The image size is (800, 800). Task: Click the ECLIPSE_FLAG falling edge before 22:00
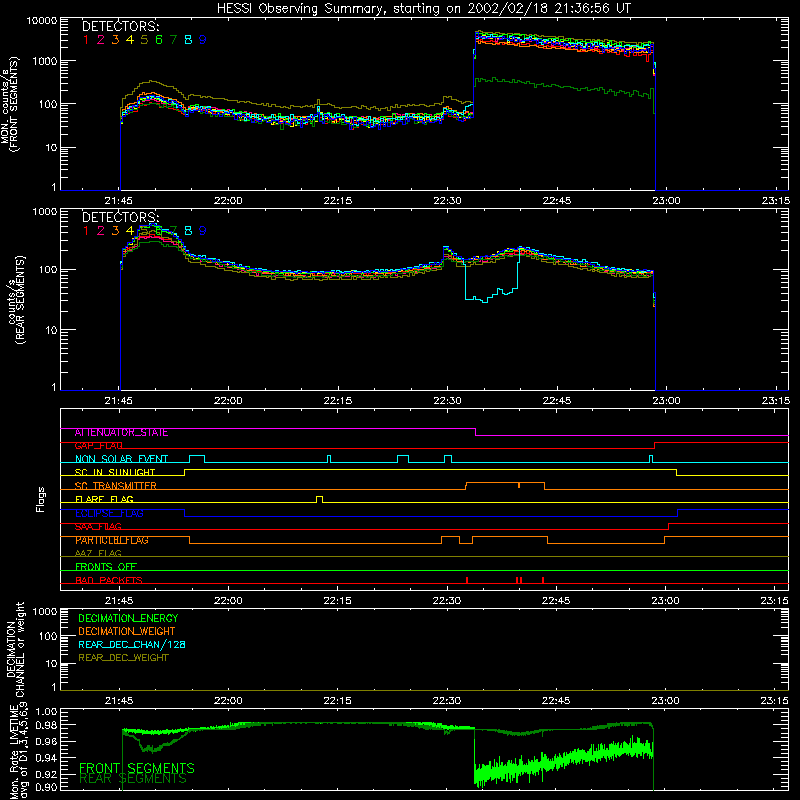(184, 513)
